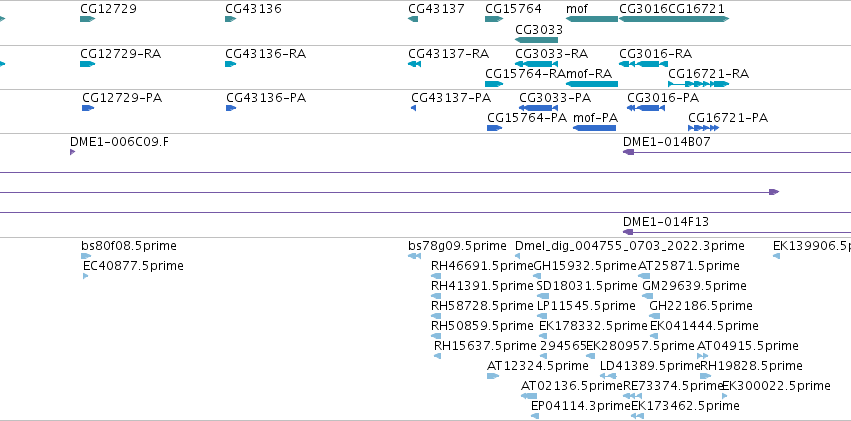Select the CG15764 gene glyph
This screenshot has height=421, width=851.
pyautogui.click(x=494, y=19)
